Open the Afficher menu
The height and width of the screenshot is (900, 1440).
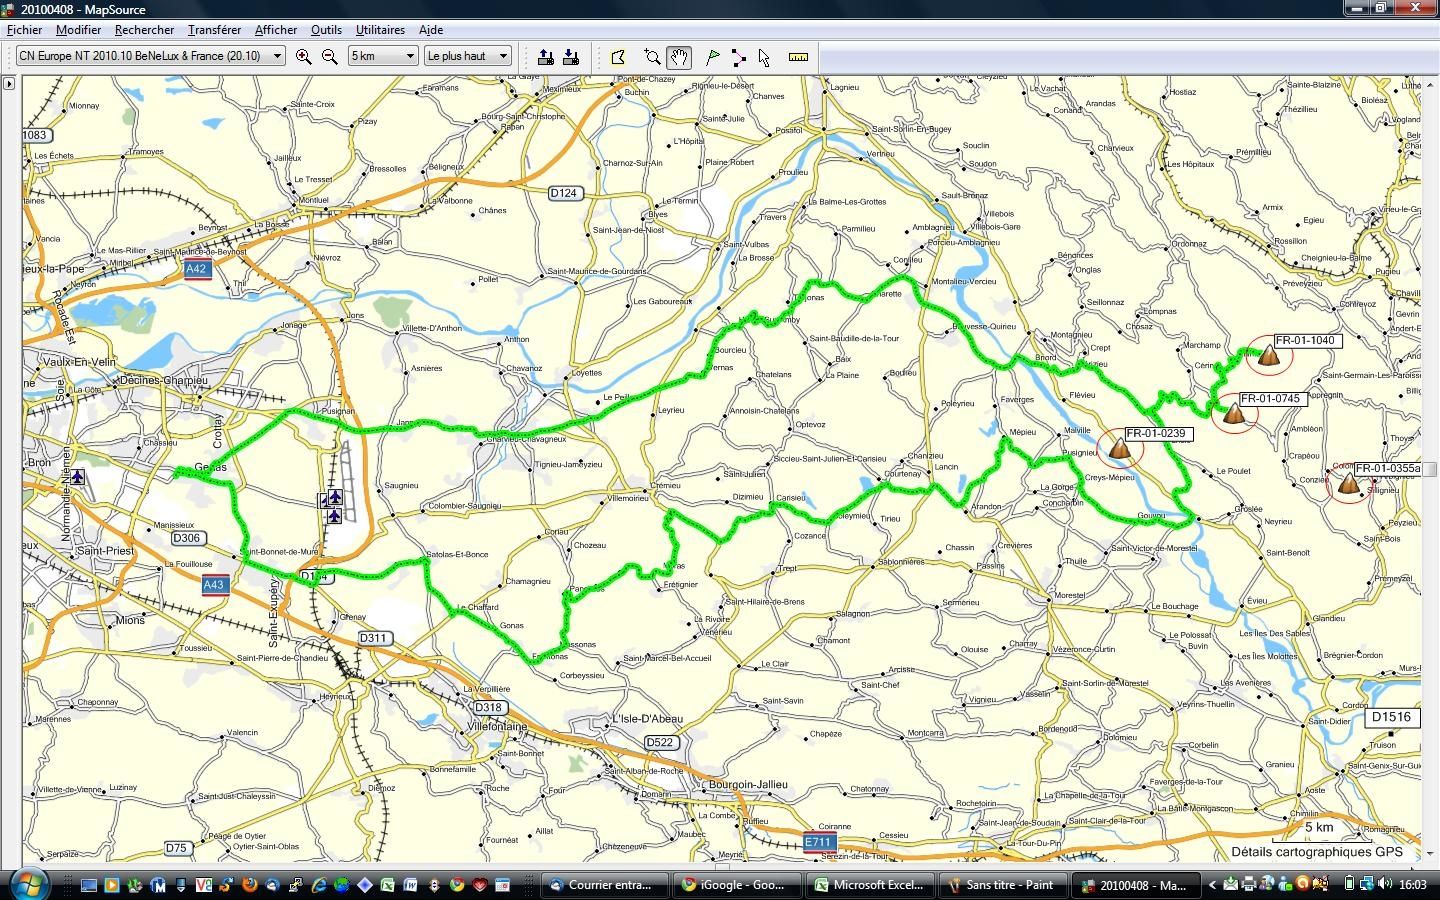[275, 30]
